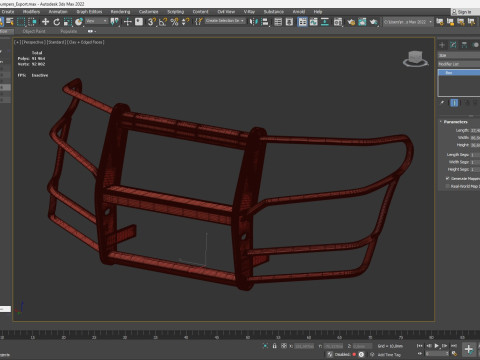This screenshot has width=480, height=360.
Task: Click the Select and Place tool
Action: click(79, 22)
